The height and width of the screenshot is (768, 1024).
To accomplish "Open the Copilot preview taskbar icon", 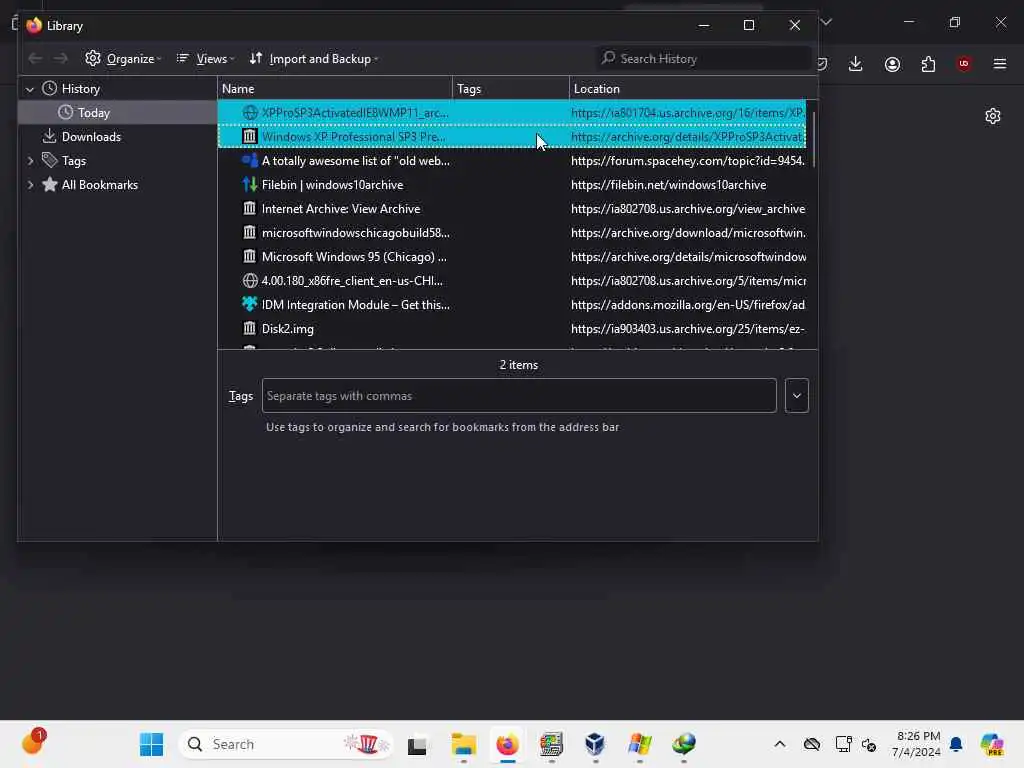I will pyautogui.click(x=992, y=744).
